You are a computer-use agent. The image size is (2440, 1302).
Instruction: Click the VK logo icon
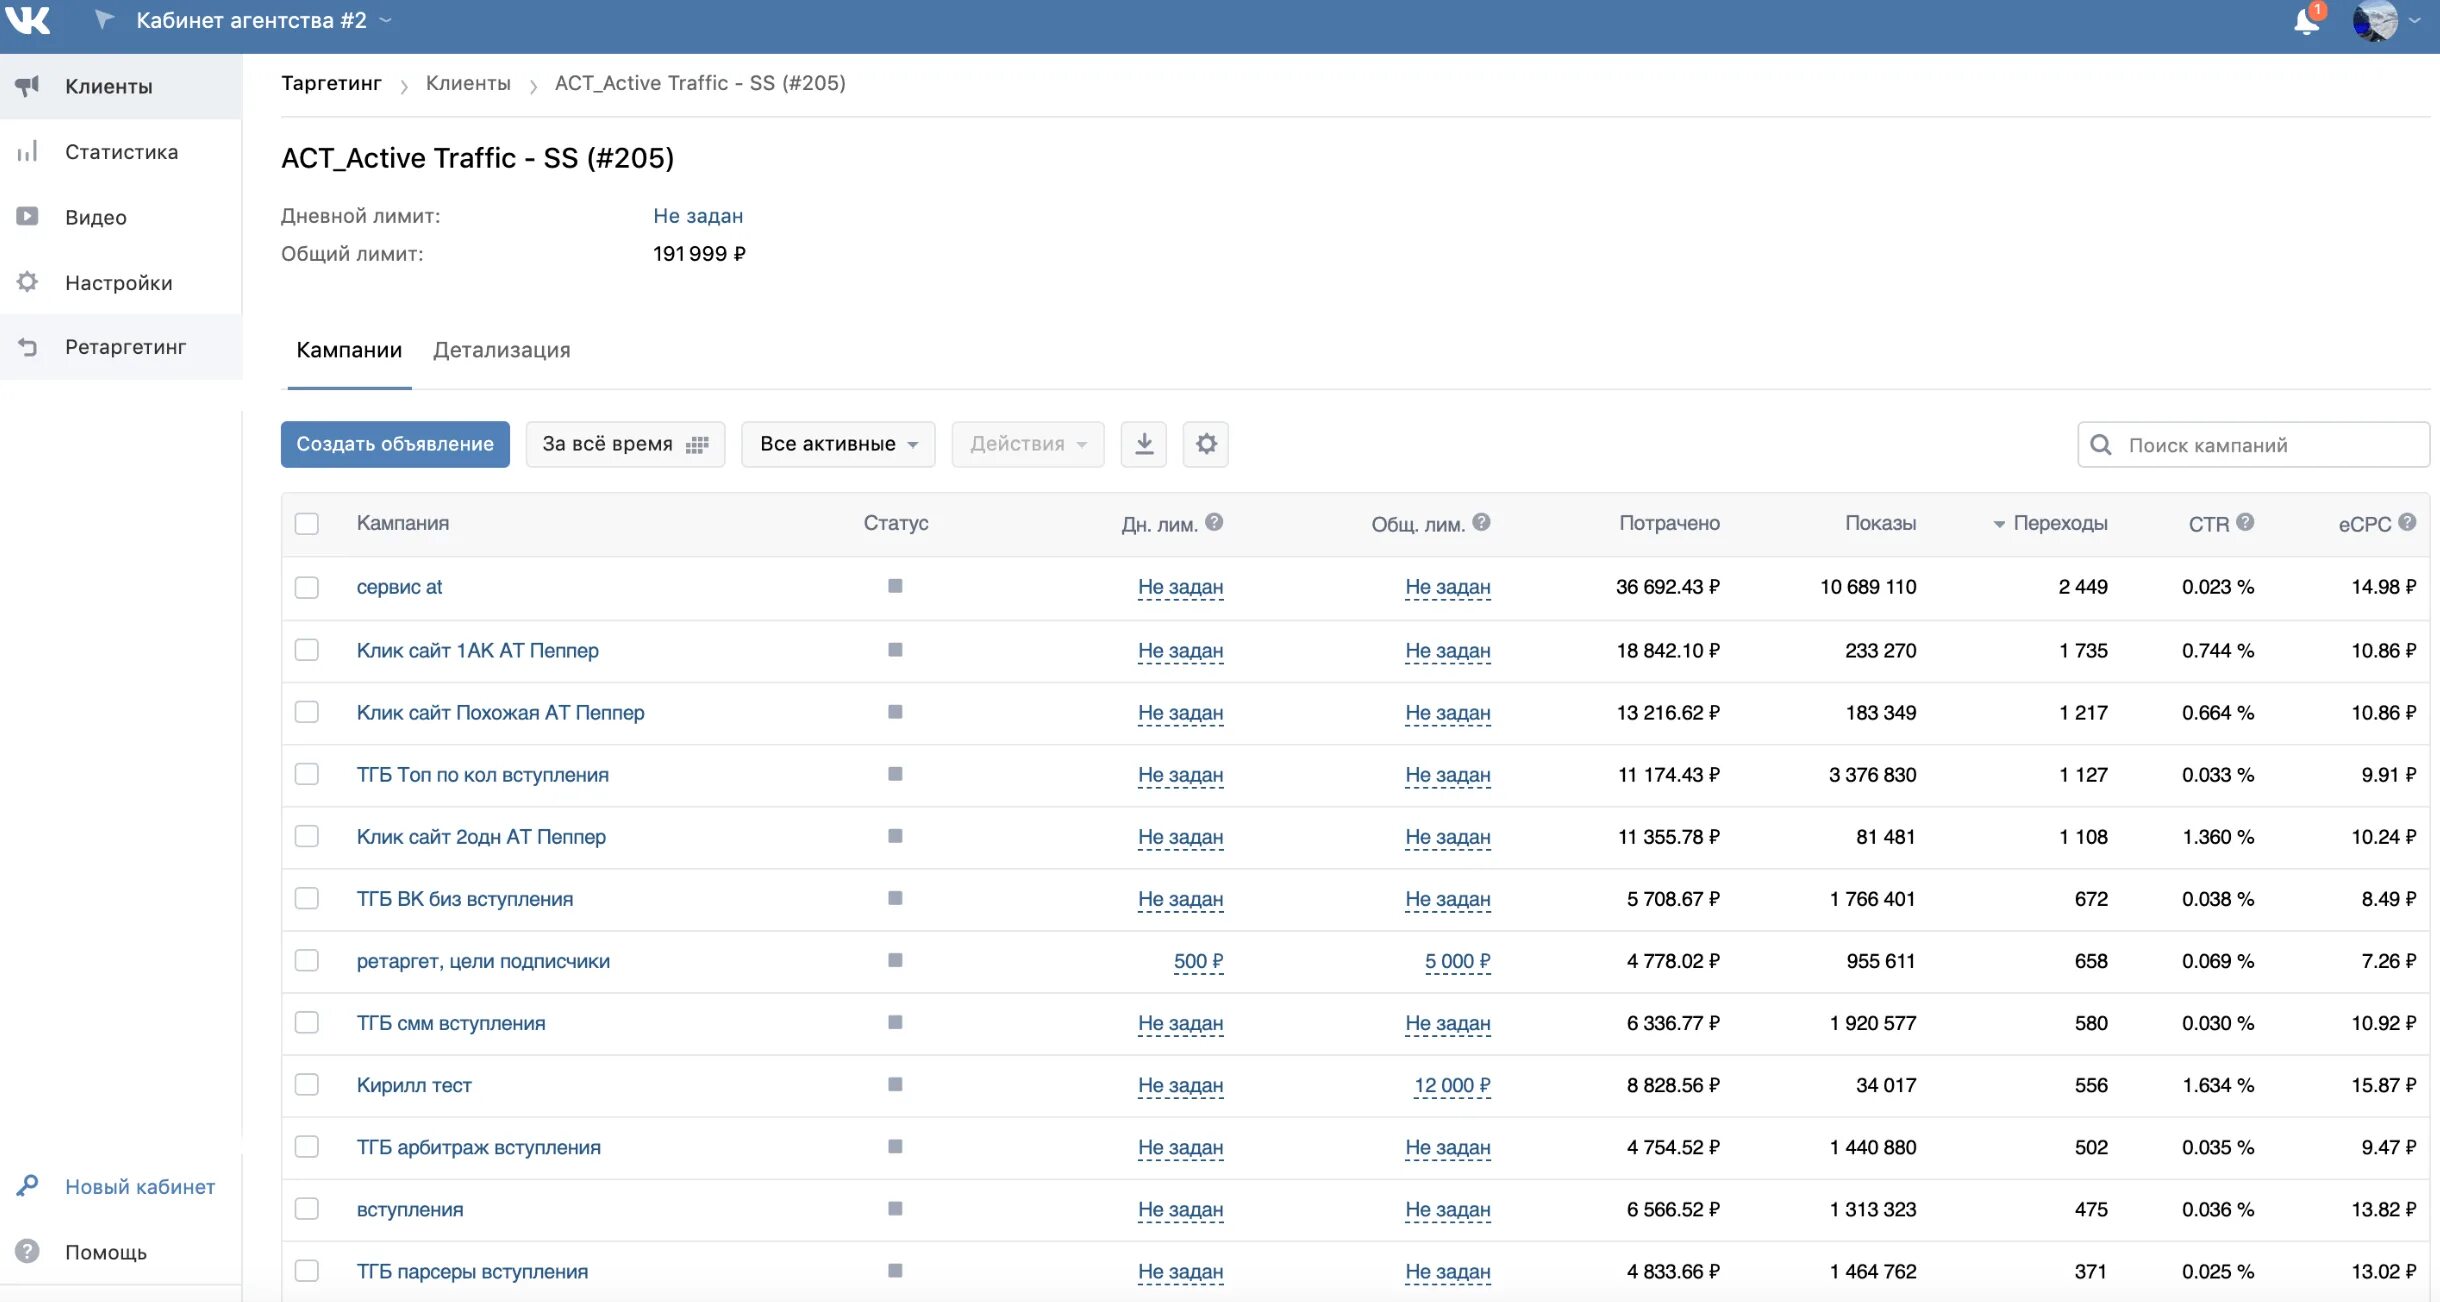point(27,20)
